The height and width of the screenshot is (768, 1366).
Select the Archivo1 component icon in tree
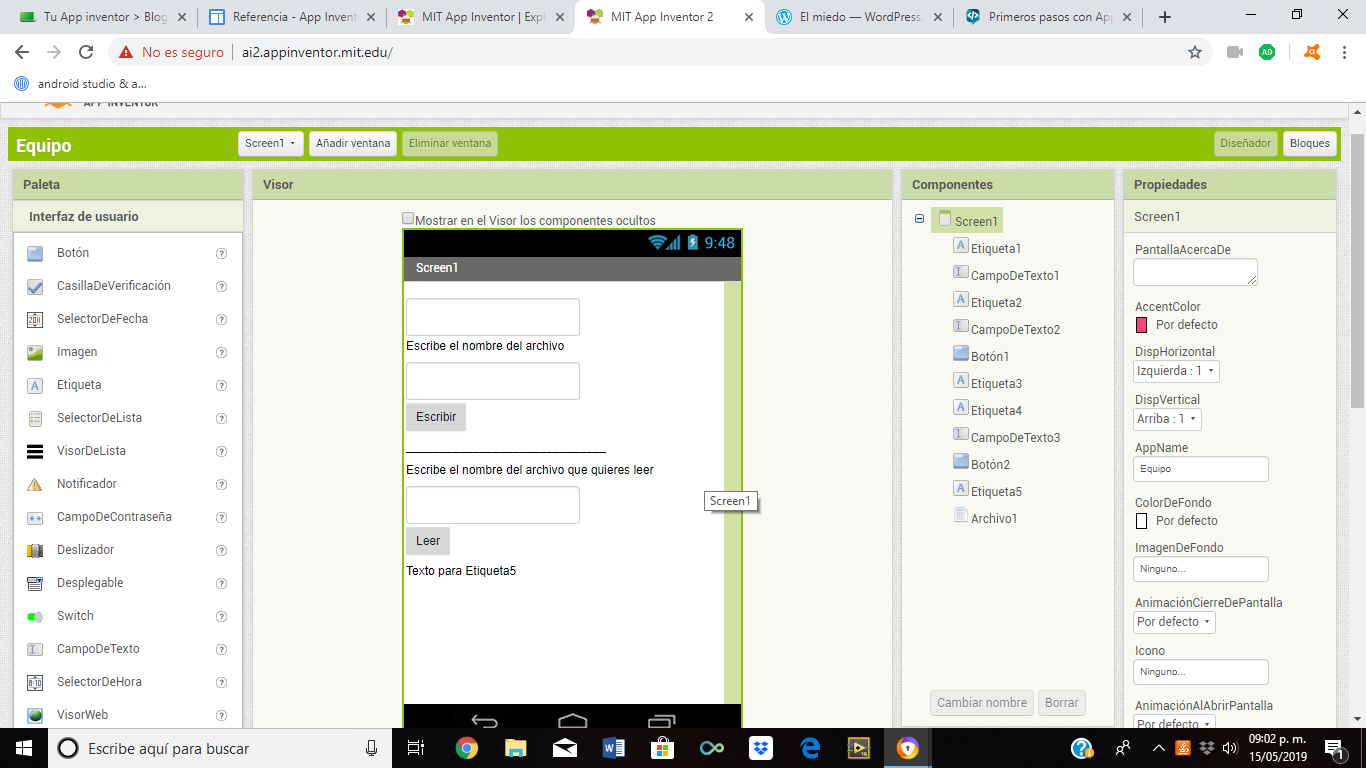(x=961, y=516)
